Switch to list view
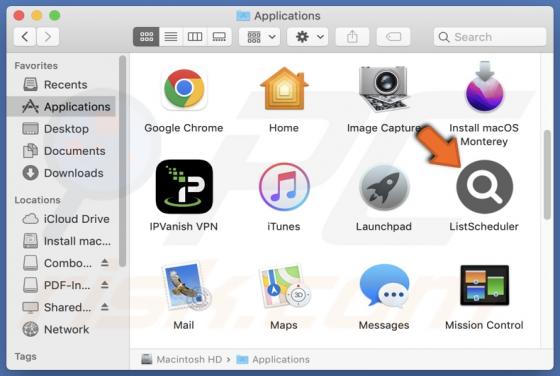Viewport: 560px width, 376px height. [171, 37]
